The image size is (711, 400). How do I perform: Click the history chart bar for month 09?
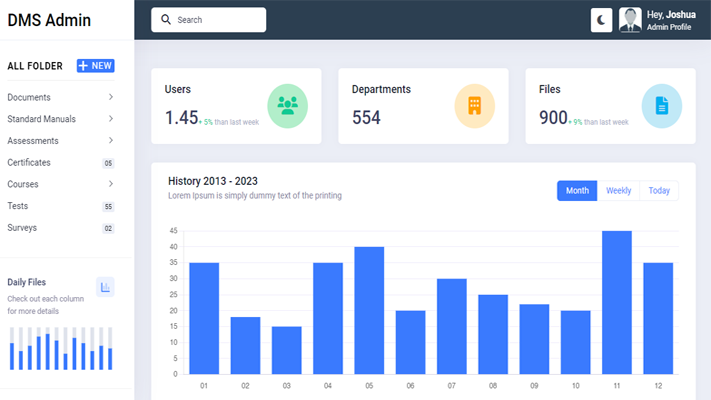tap(534, 339)
